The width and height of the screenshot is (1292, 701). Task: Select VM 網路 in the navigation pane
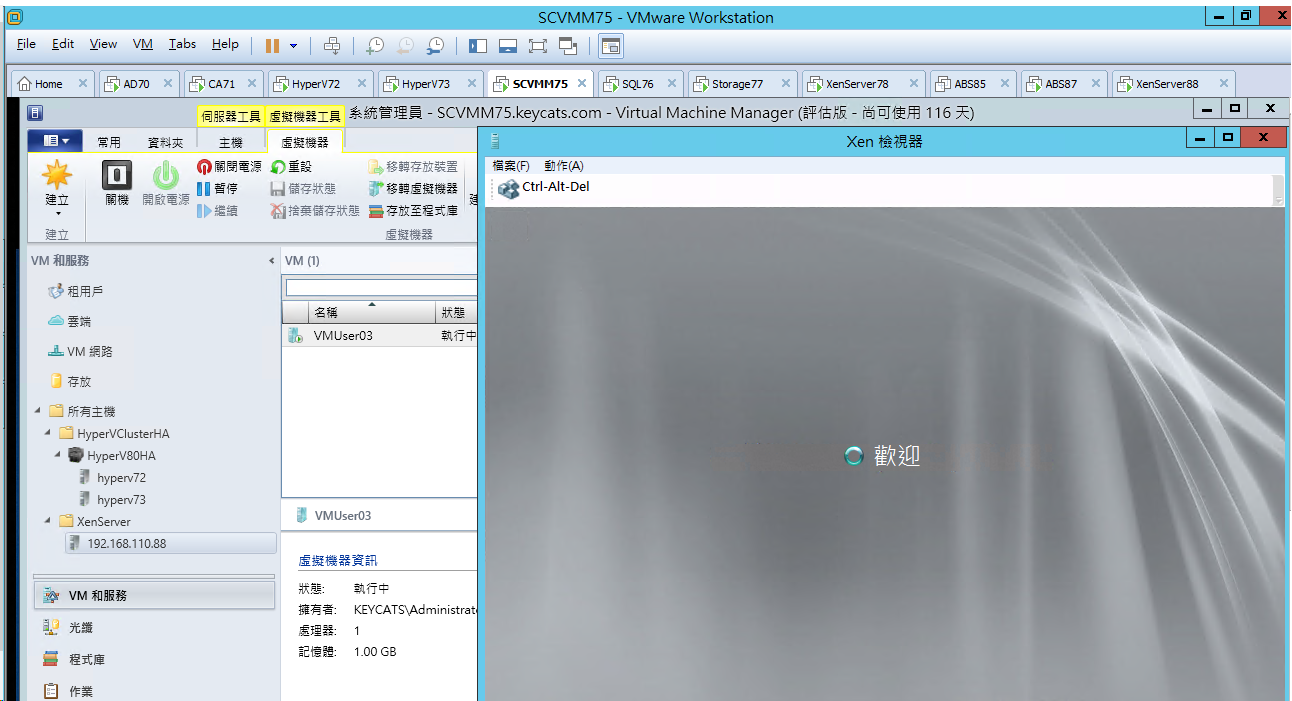point(81,351)
